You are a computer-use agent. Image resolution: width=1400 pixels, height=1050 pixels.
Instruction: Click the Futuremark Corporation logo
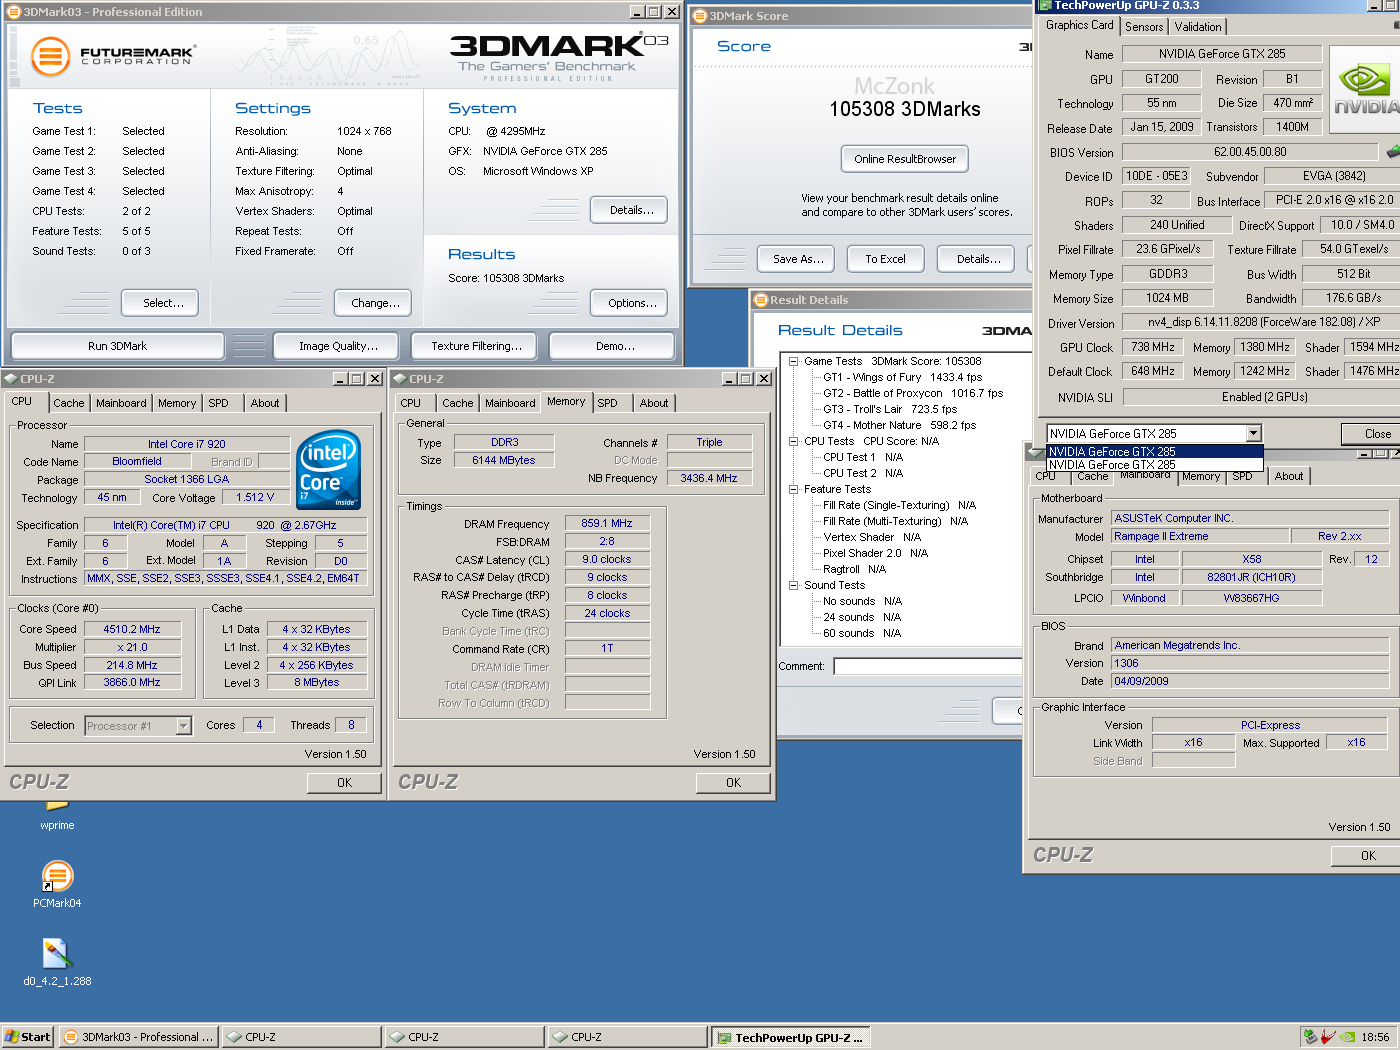click(x=112, y=56)
